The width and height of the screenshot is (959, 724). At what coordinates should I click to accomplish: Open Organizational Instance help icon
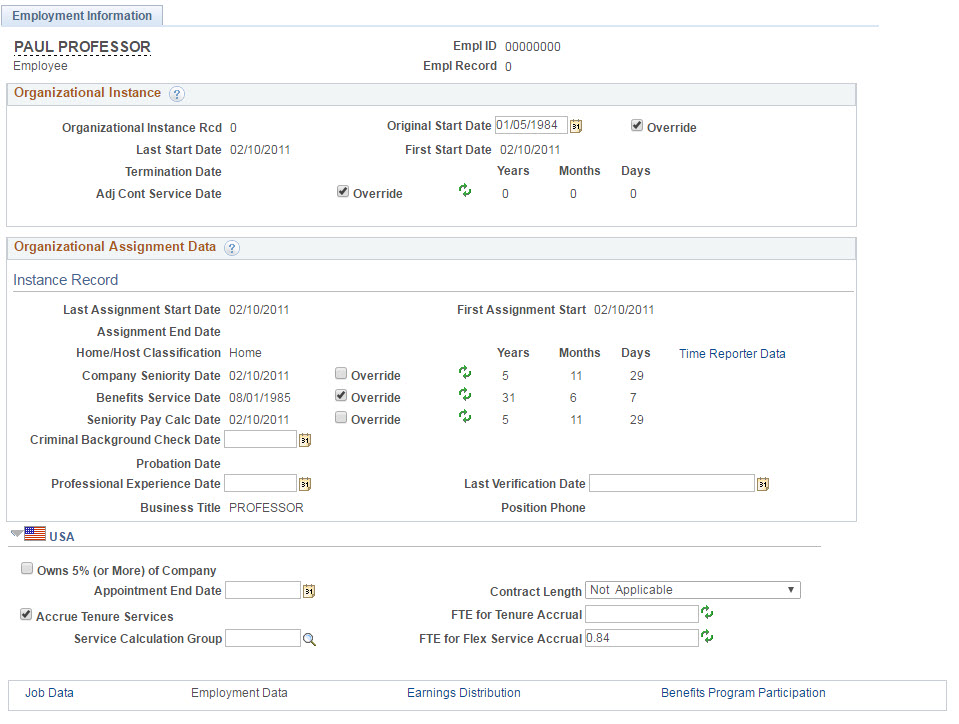(177, 94)
